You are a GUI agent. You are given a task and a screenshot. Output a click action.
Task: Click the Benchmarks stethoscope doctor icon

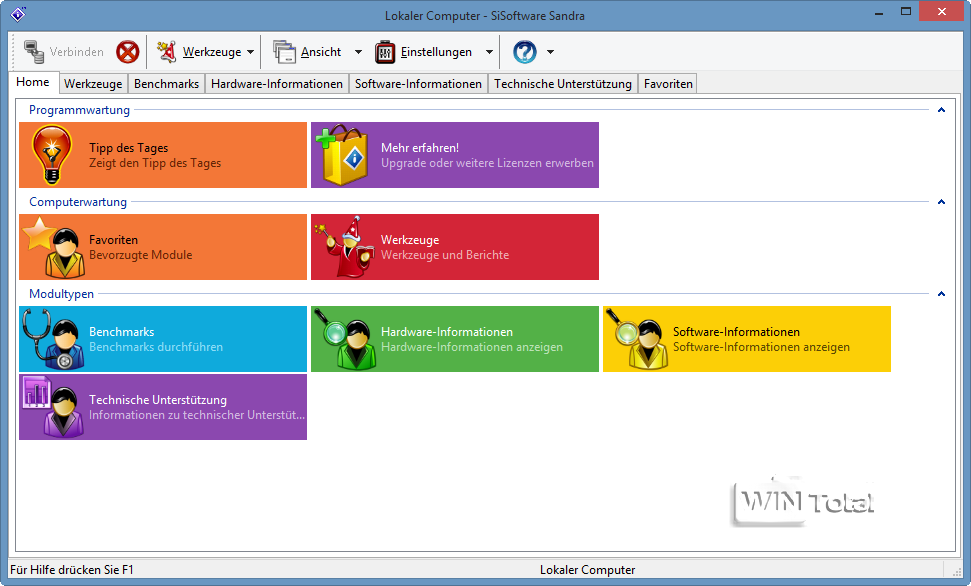click(x=53, y=339)
